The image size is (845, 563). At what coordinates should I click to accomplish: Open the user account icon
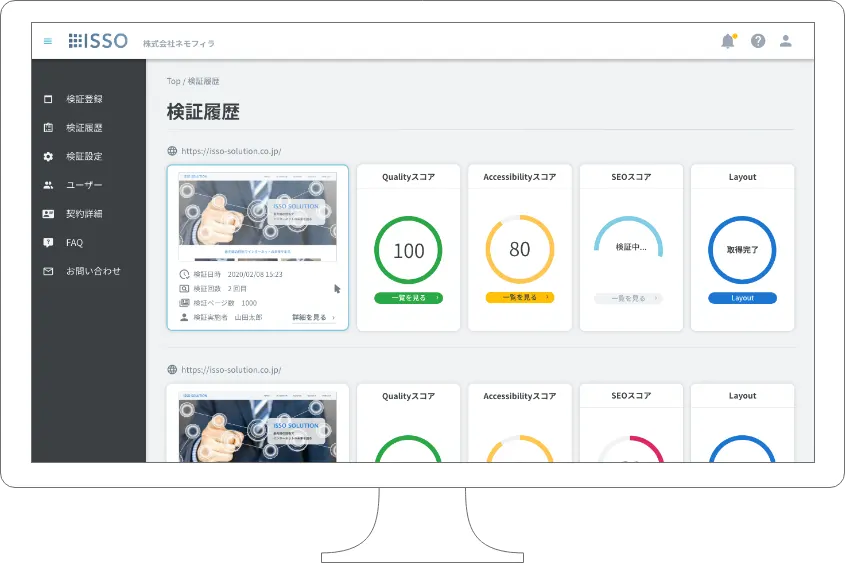786,41
